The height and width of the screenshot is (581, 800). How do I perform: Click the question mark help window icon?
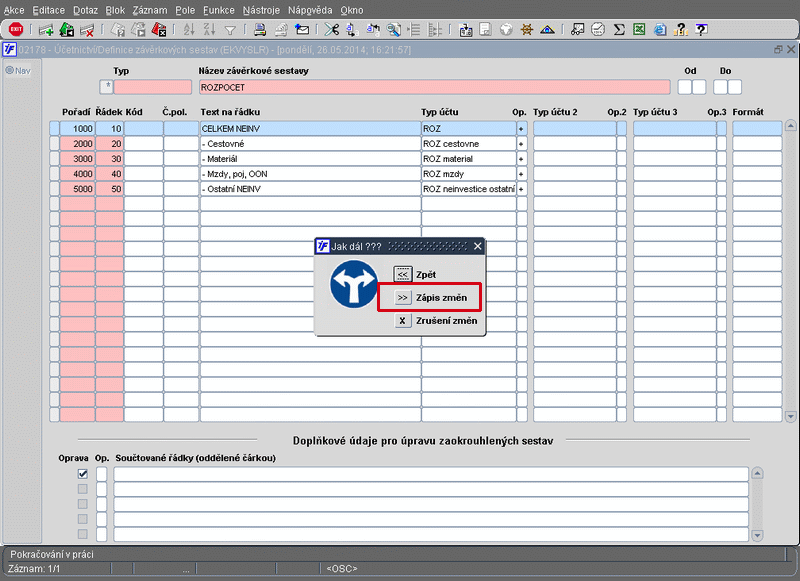(x=702, y=30)
